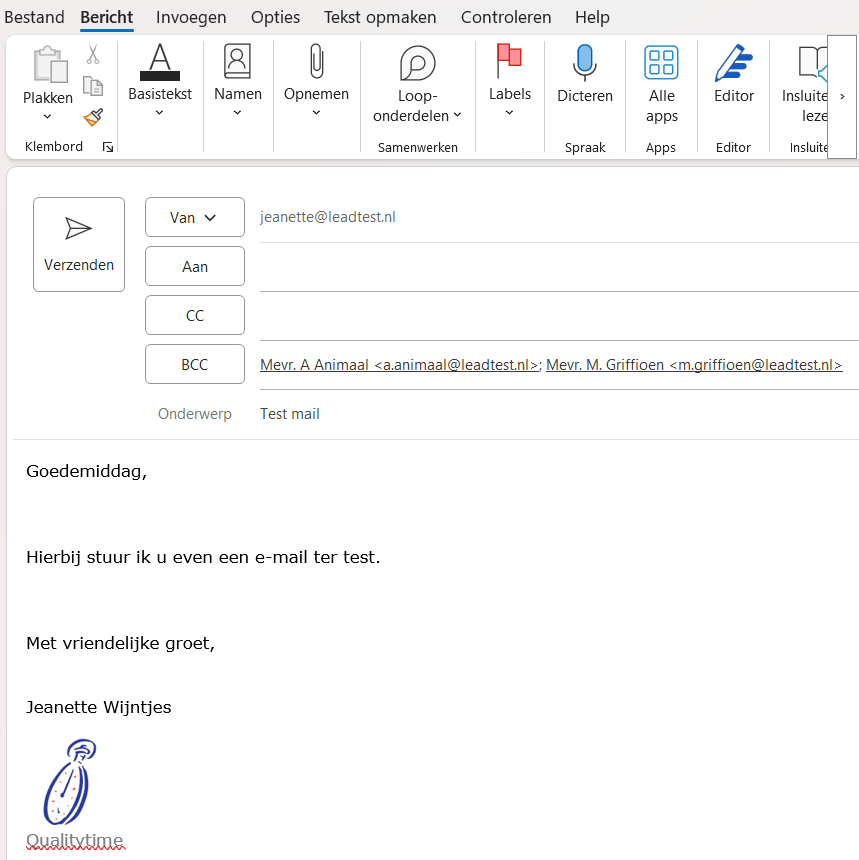
Task: Click the CC recipient input field
Action: [559, 316]
